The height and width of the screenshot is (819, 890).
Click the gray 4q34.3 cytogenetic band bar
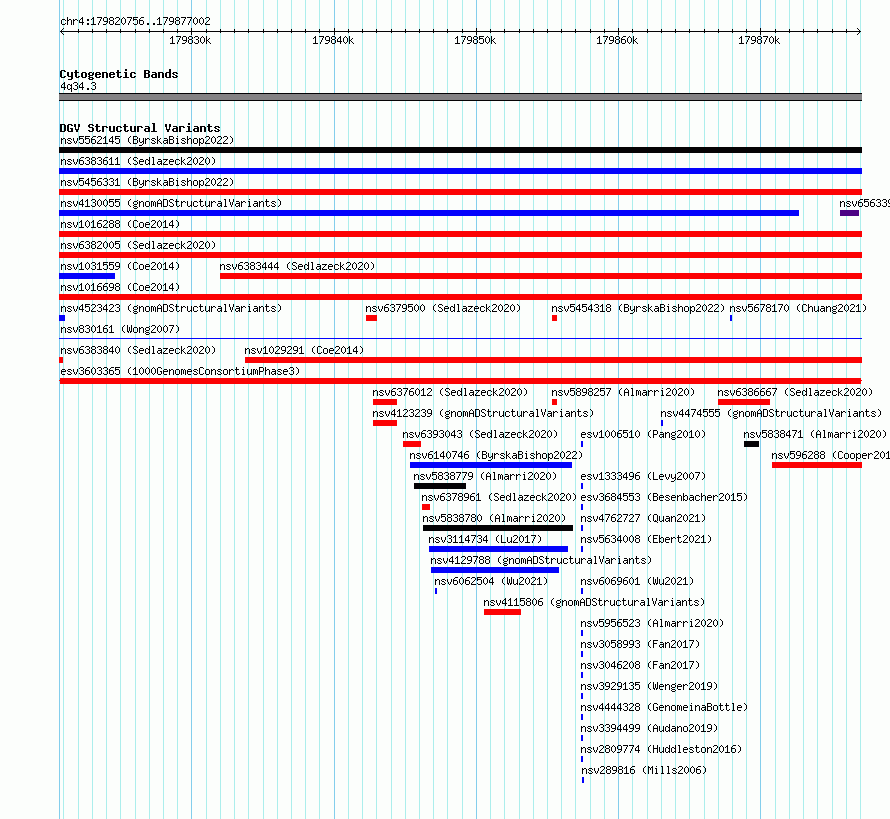460,97
